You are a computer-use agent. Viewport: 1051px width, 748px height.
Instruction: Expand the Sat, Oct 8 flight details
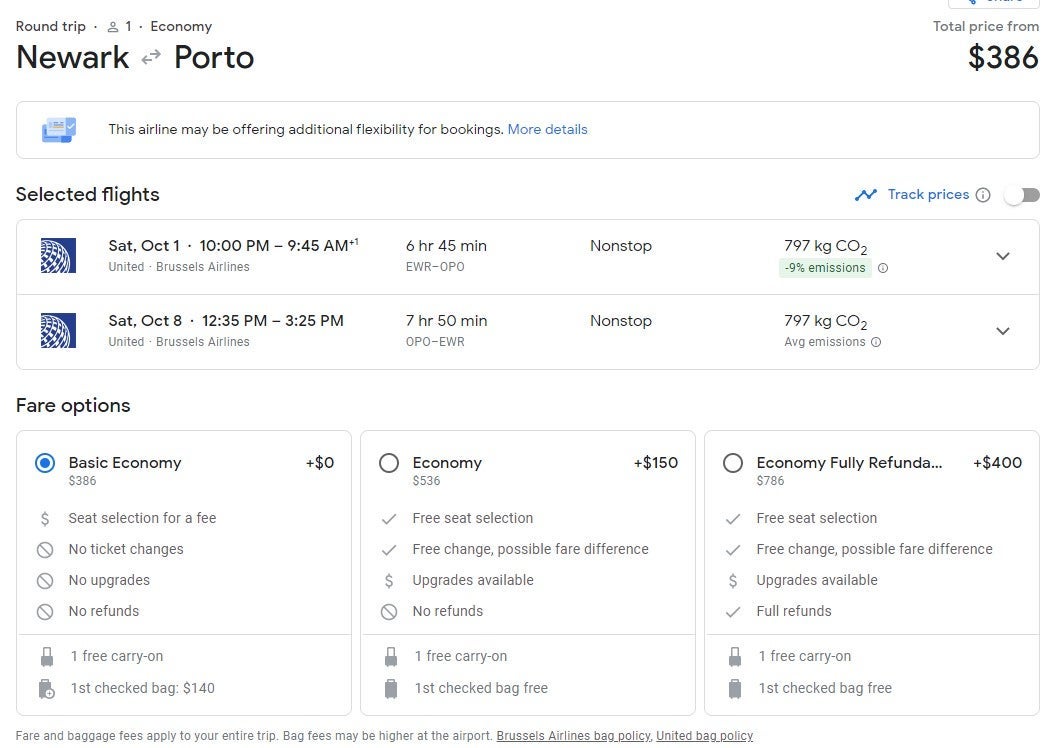(1003, 331)
